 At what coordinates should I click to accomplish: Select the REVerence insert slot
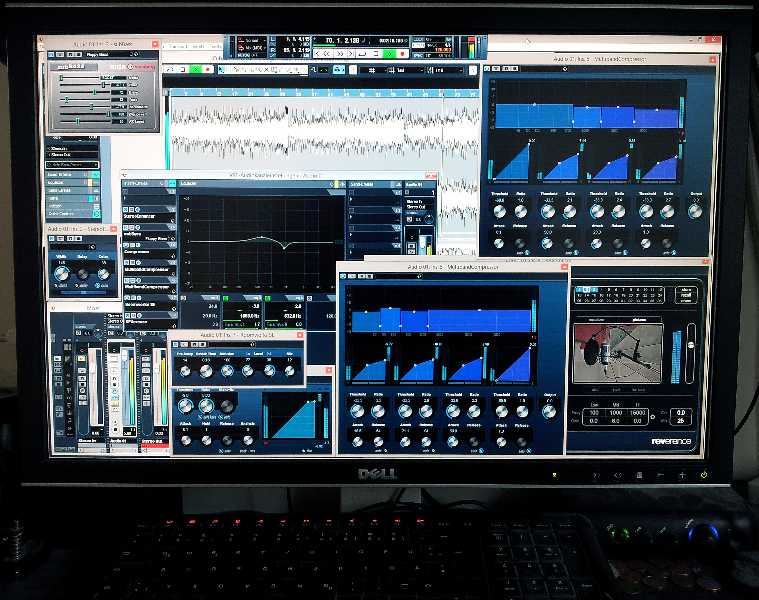(x=148, y=321)
